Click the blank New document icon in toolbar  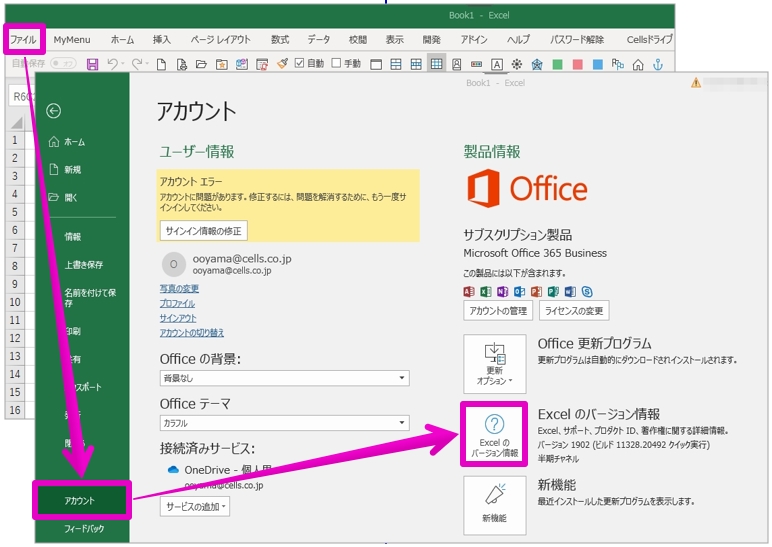click(x=161, y=64)
